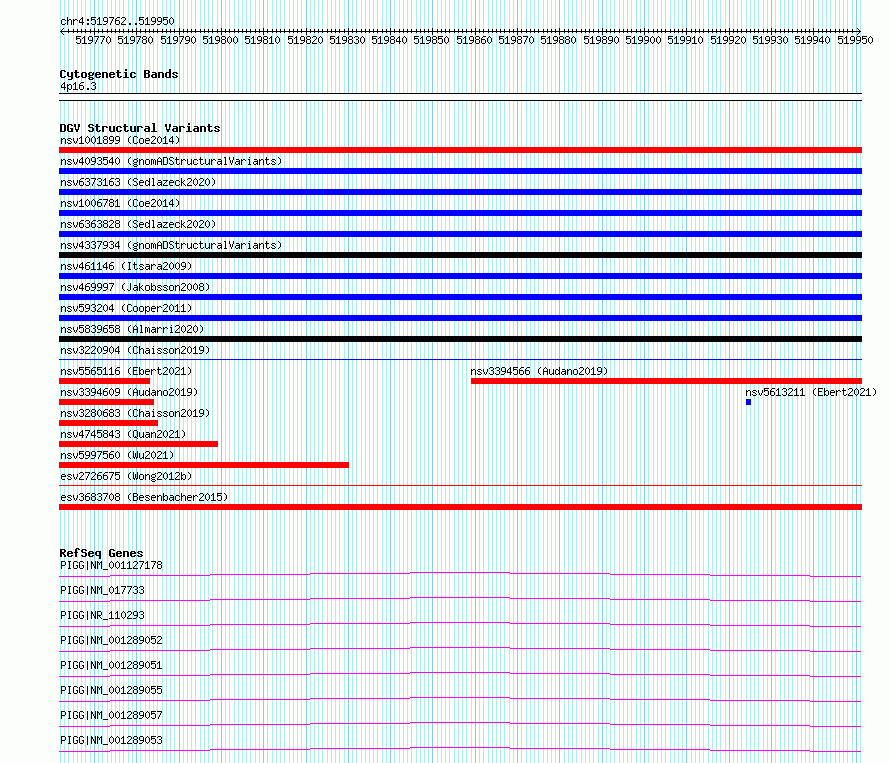Click the nsv3394566 red variant bar
Viewport: 890px width, 763px height.
666,381
